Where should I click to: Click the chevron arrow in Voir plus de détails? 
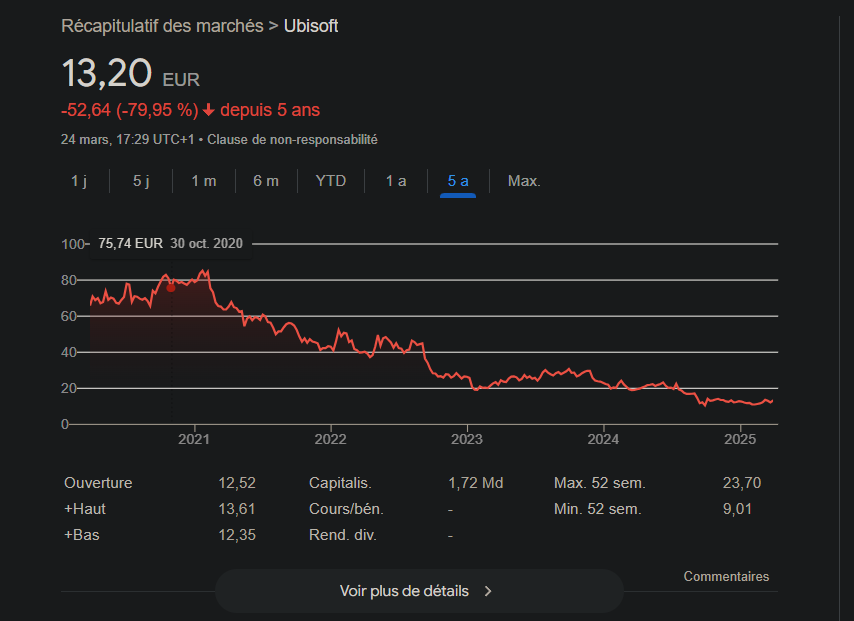tap(488, 591)
